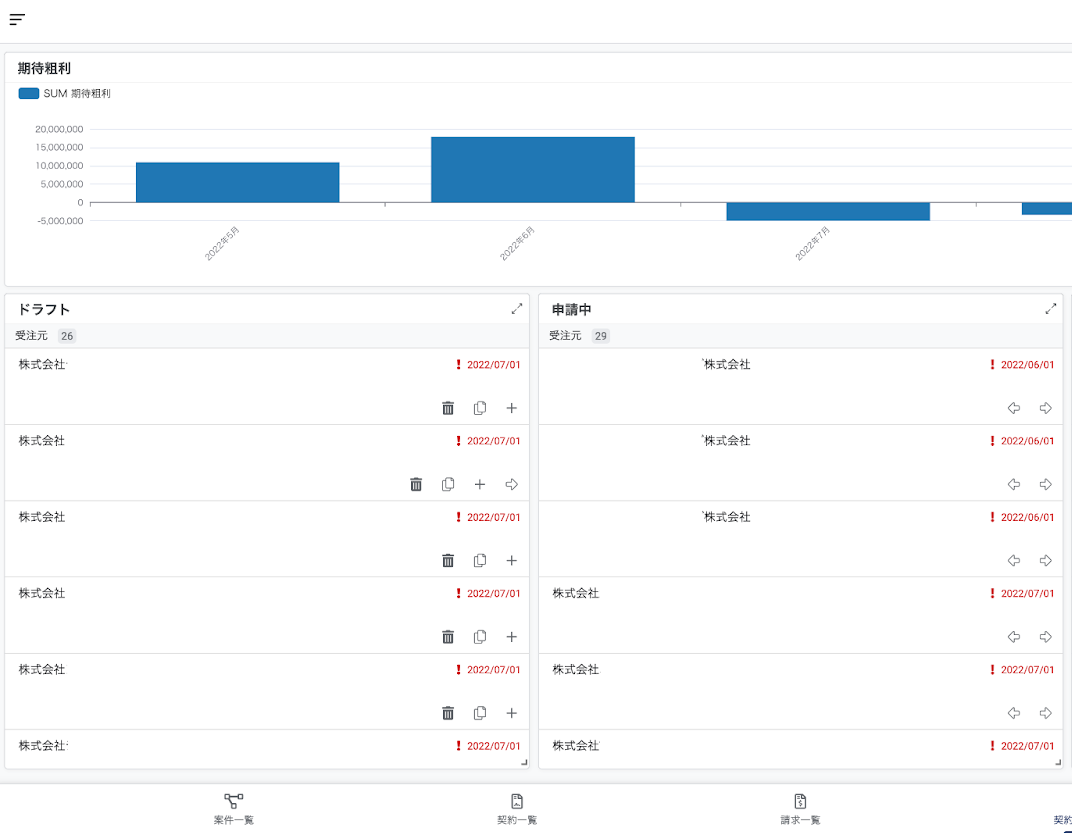The image size is (1072, 833).
Task: Go to 契約一覧 tab
Action: pyautogui.click(x=517, y=809)
